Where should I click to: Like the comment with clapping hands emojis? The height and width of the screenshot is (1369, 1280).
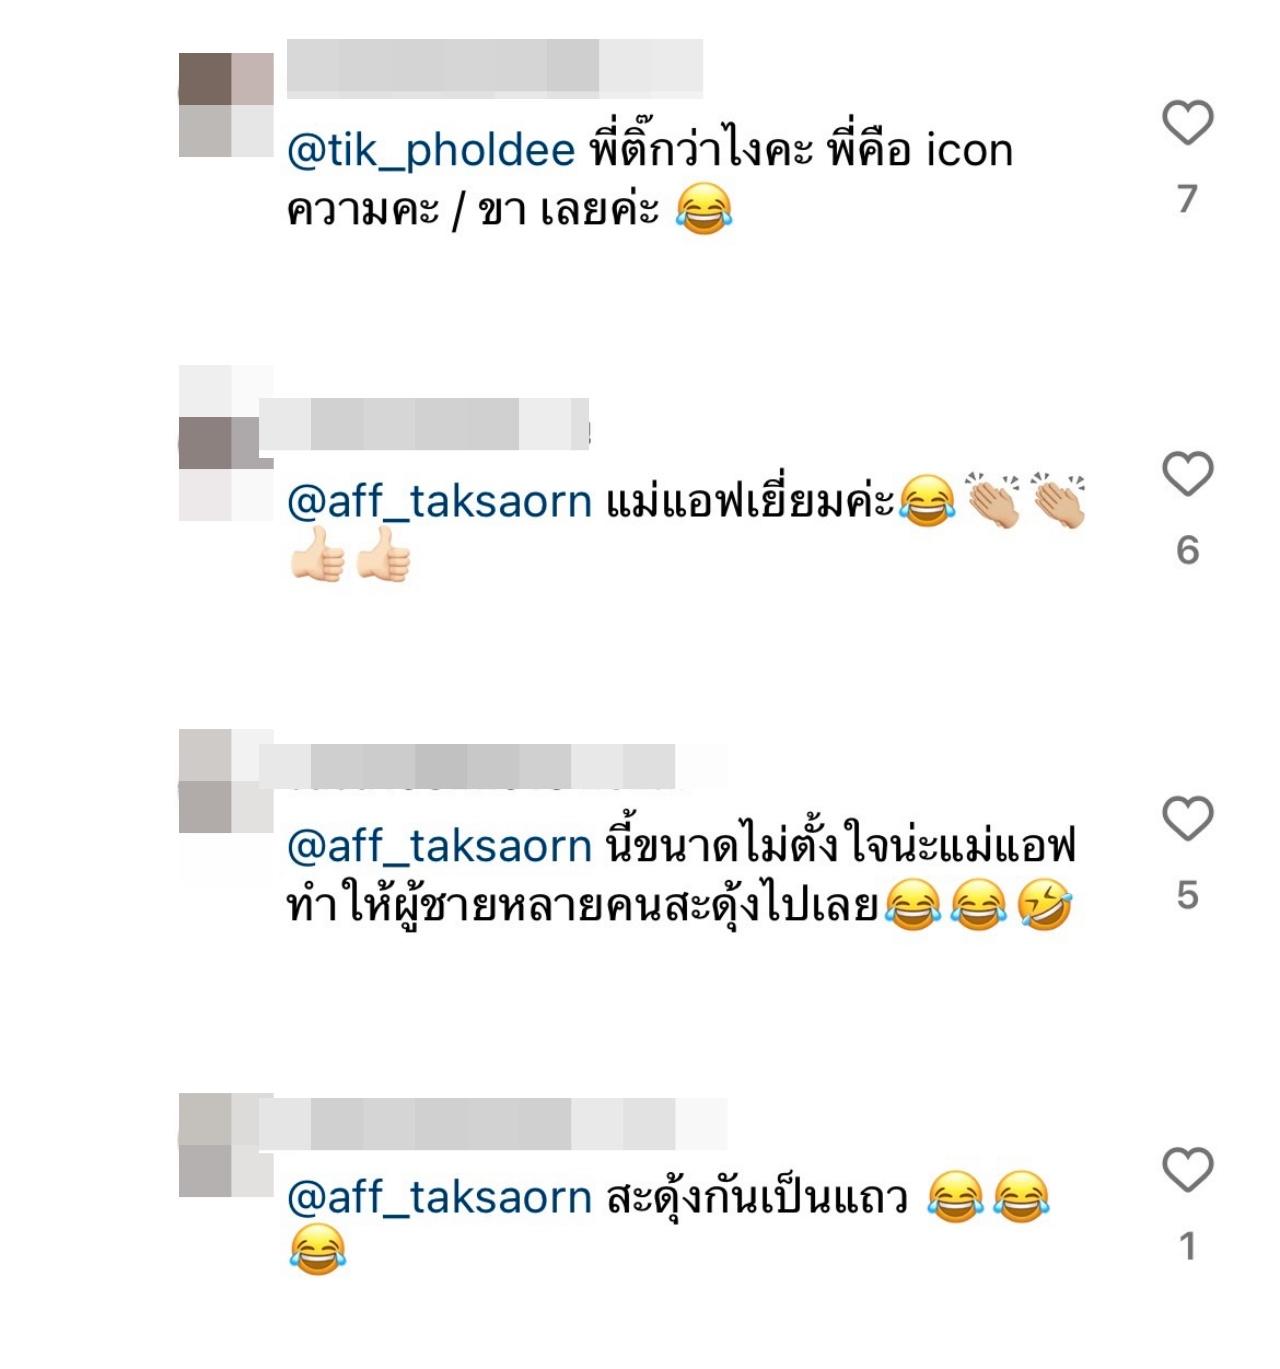1187,474
